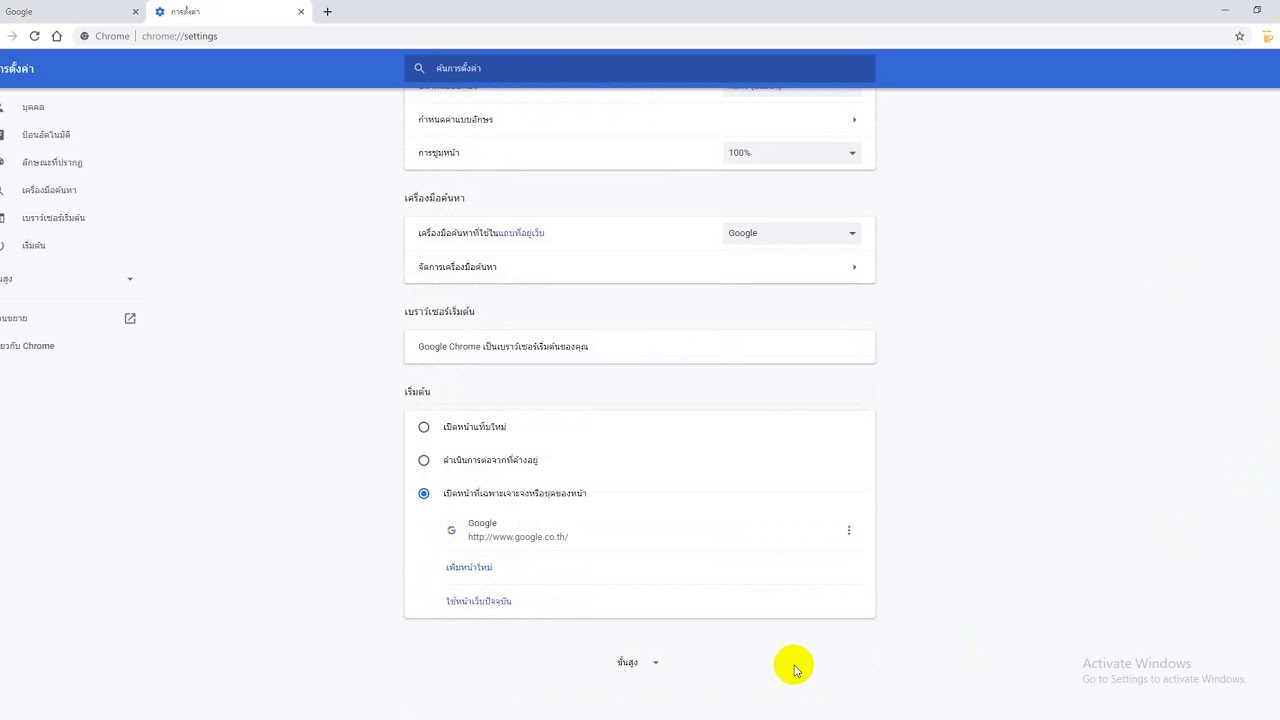Switch to the Google tab

pos(65,12)
